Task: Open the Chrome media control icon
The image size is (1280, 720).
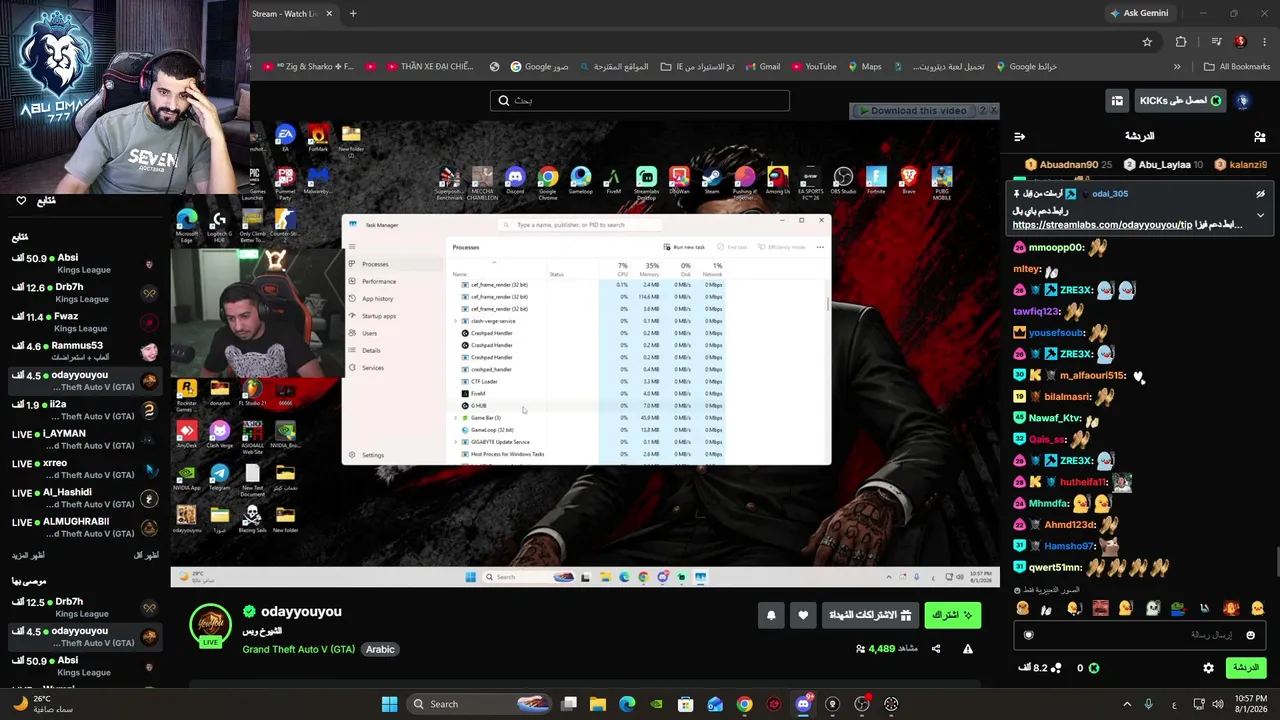Action: click(x=1216, y=42)
